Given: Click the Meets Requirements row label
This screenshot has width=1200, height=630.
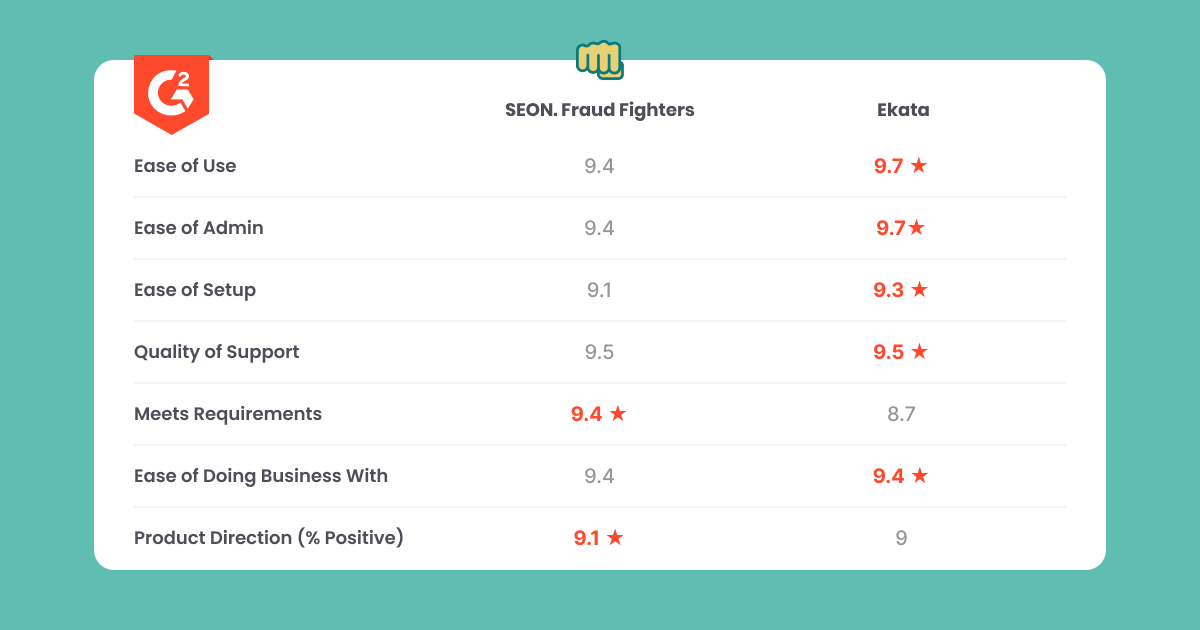Looking at the screenshot, I should click(x=228, y=414).
